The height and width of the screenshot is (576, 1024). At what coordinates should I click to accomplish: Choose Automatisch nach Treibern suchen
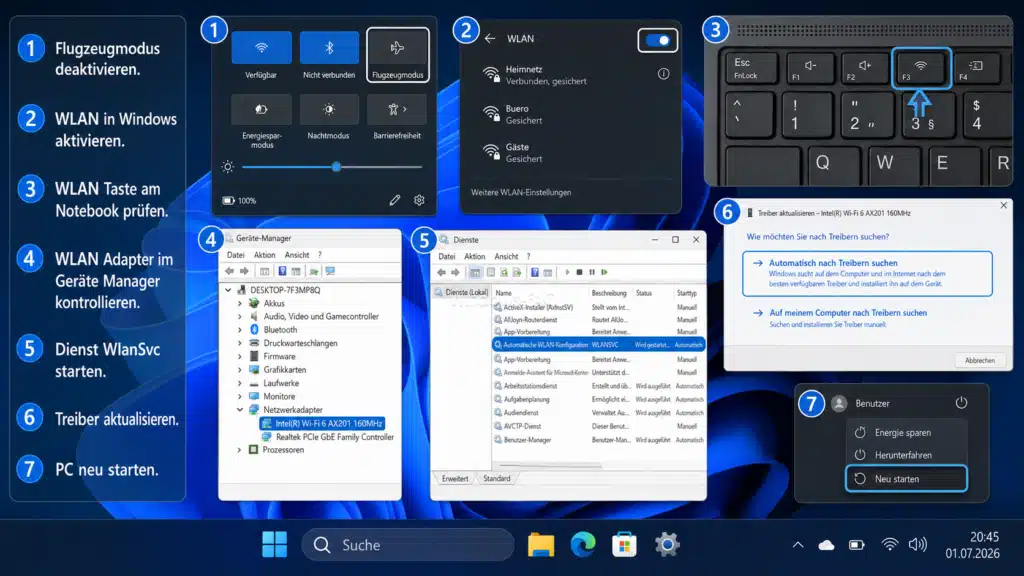tap(867, 274)
